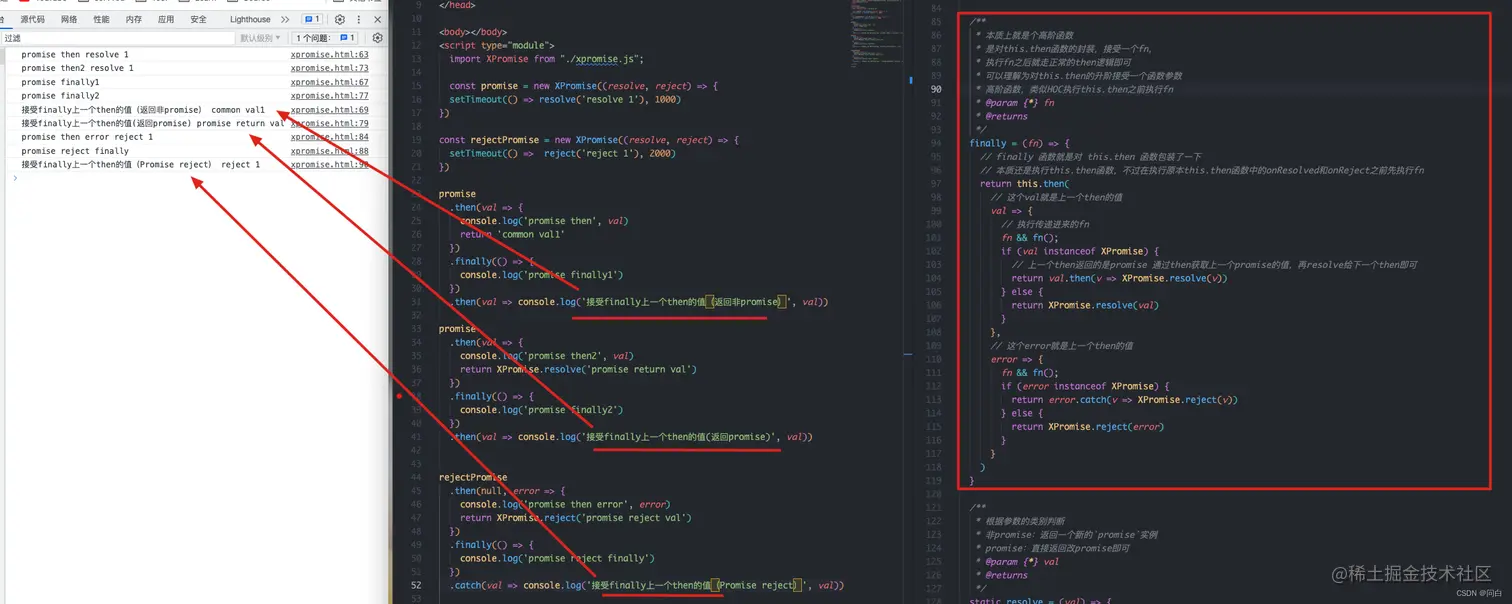Select log 'promise then2 resolve 1'

77,68
